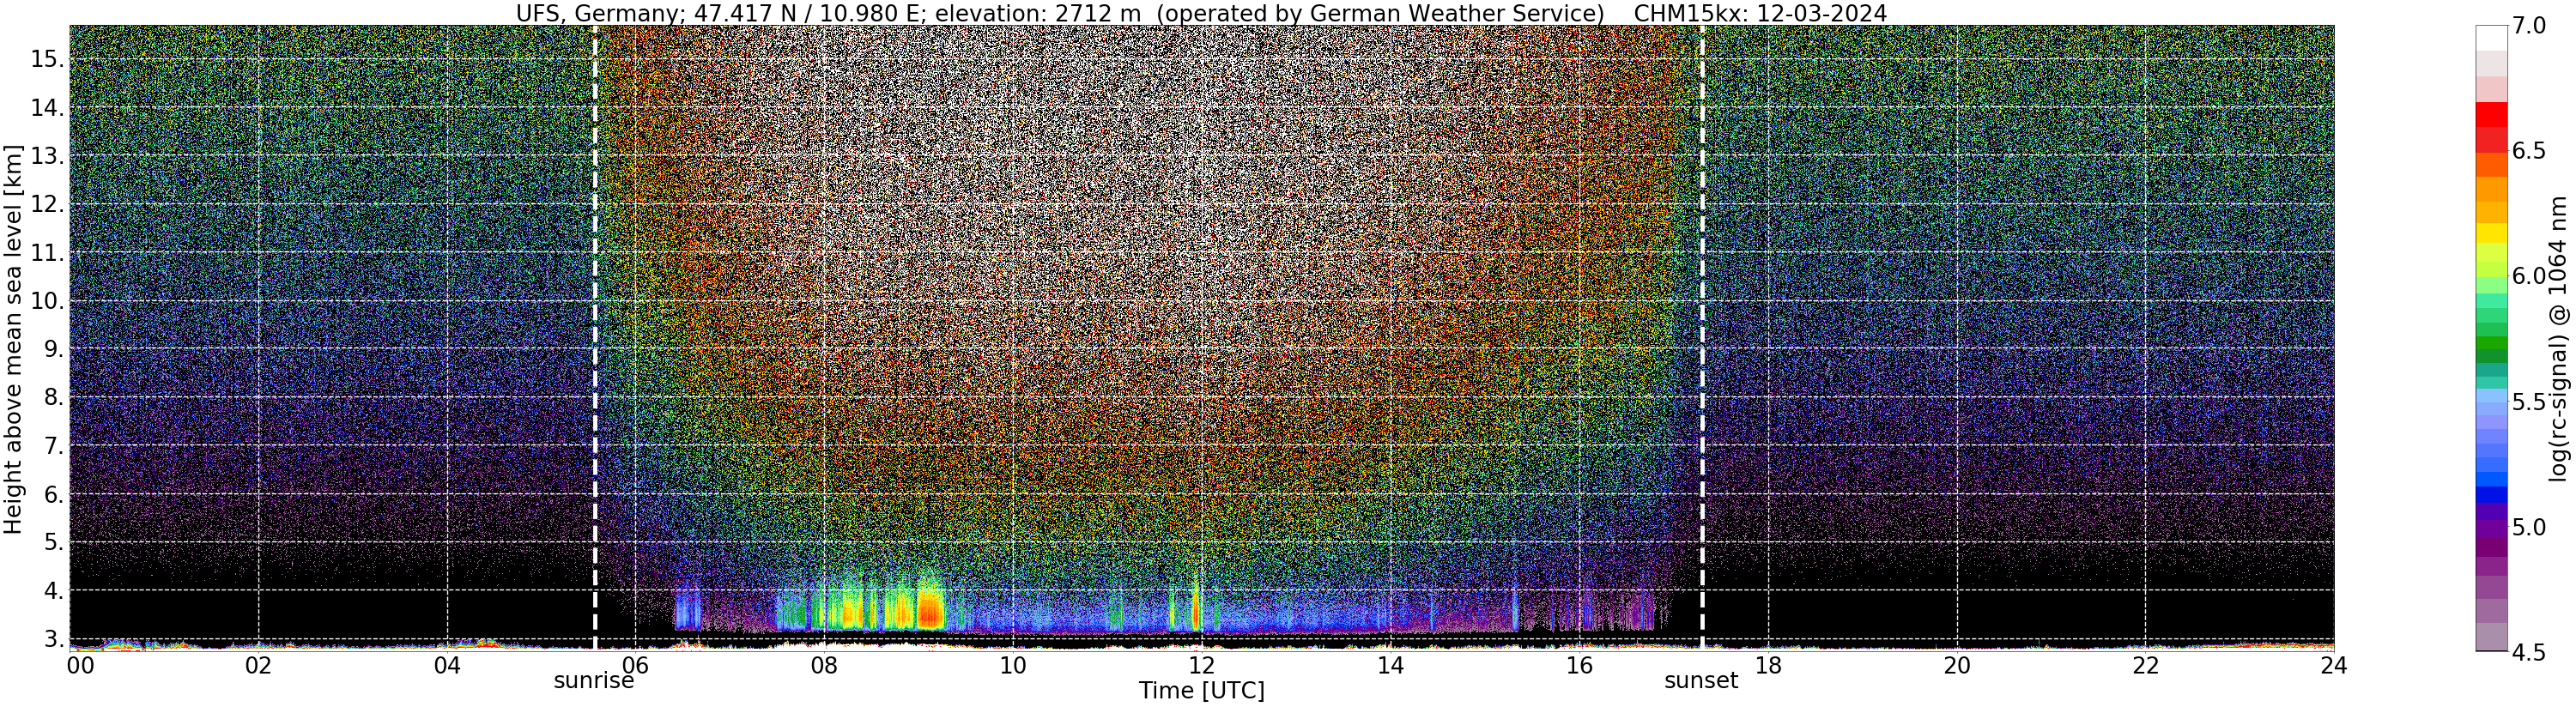Click the 12 hour tick label

point(1201,665)
